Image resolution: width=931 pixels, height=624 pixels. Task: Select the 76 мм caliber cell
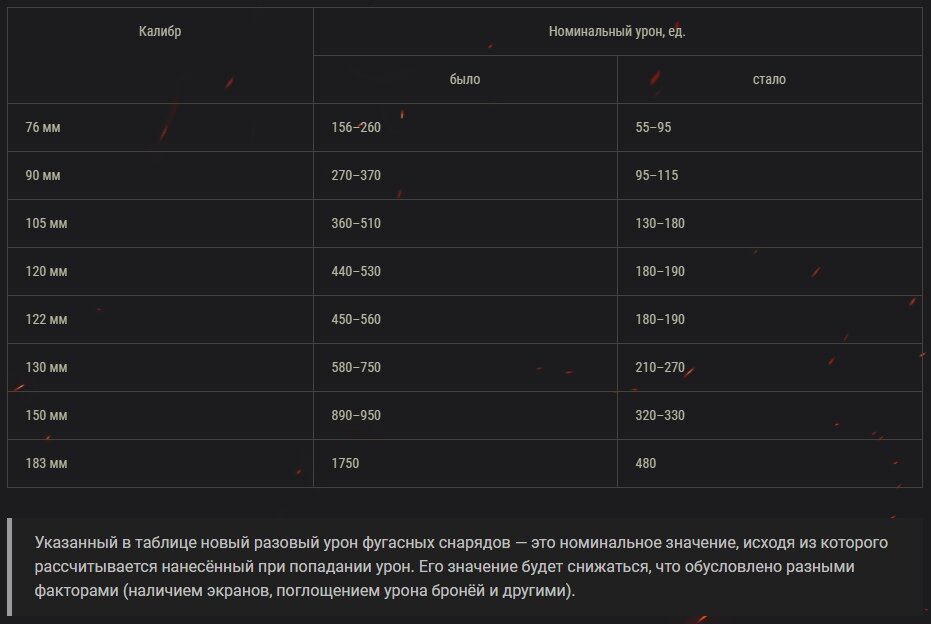(43, 127)
